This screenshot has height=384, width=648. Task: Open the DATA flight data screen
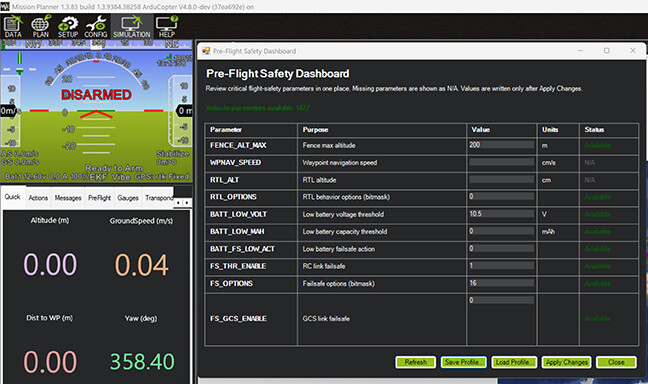pyautogui.click(x=13, y=27)
